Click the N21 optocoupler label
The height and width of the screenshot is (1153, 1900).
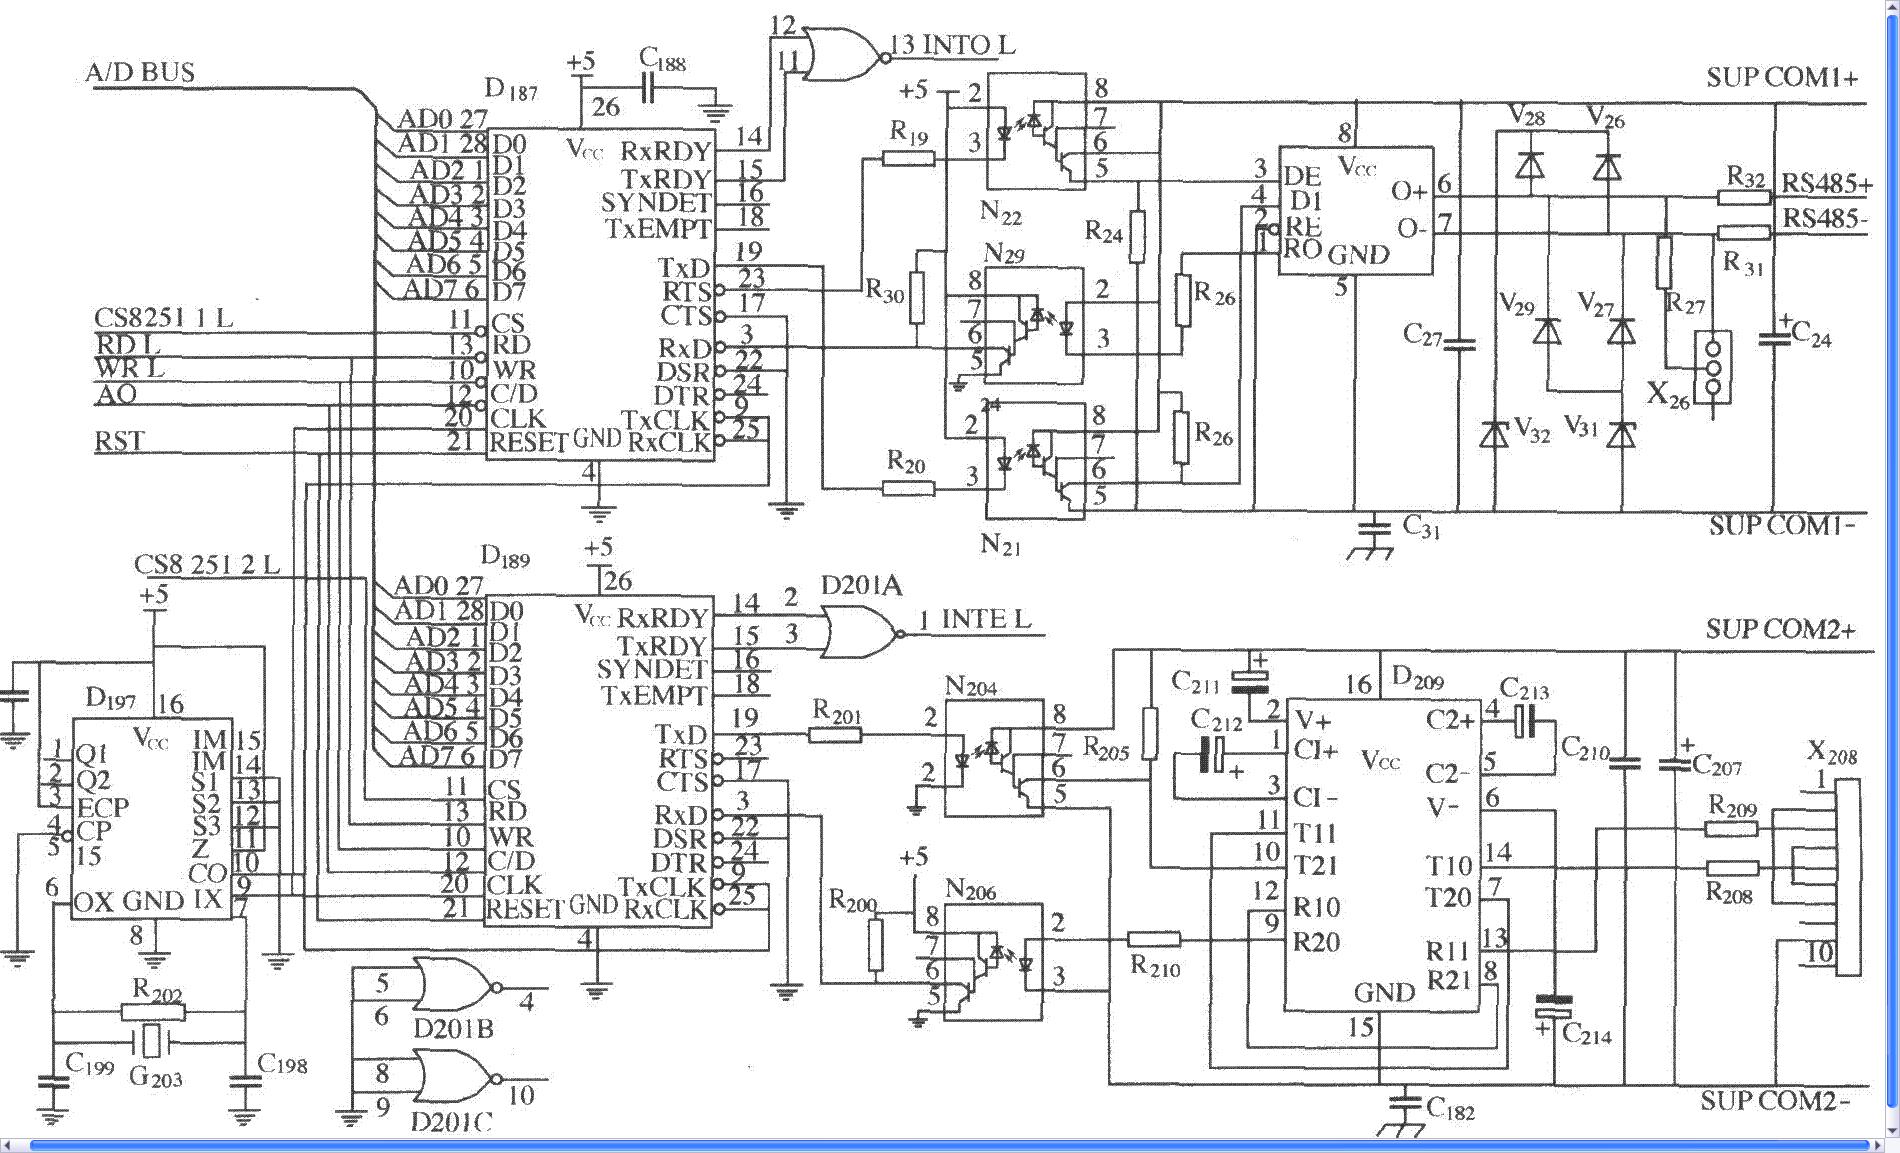1000,544
